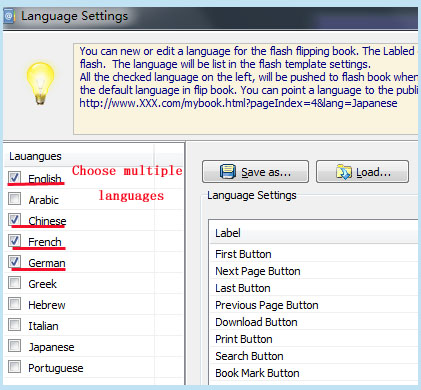Screen dimensions: 421x390
Task: Select the Download Button label row
Action: point(314,322)
